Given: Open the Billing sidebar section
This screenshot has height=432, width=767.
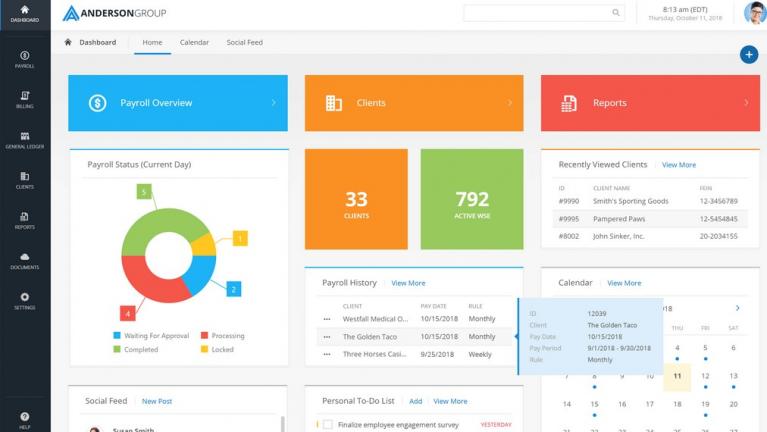Looking at the screenshot, I should (x=24, y=99).
